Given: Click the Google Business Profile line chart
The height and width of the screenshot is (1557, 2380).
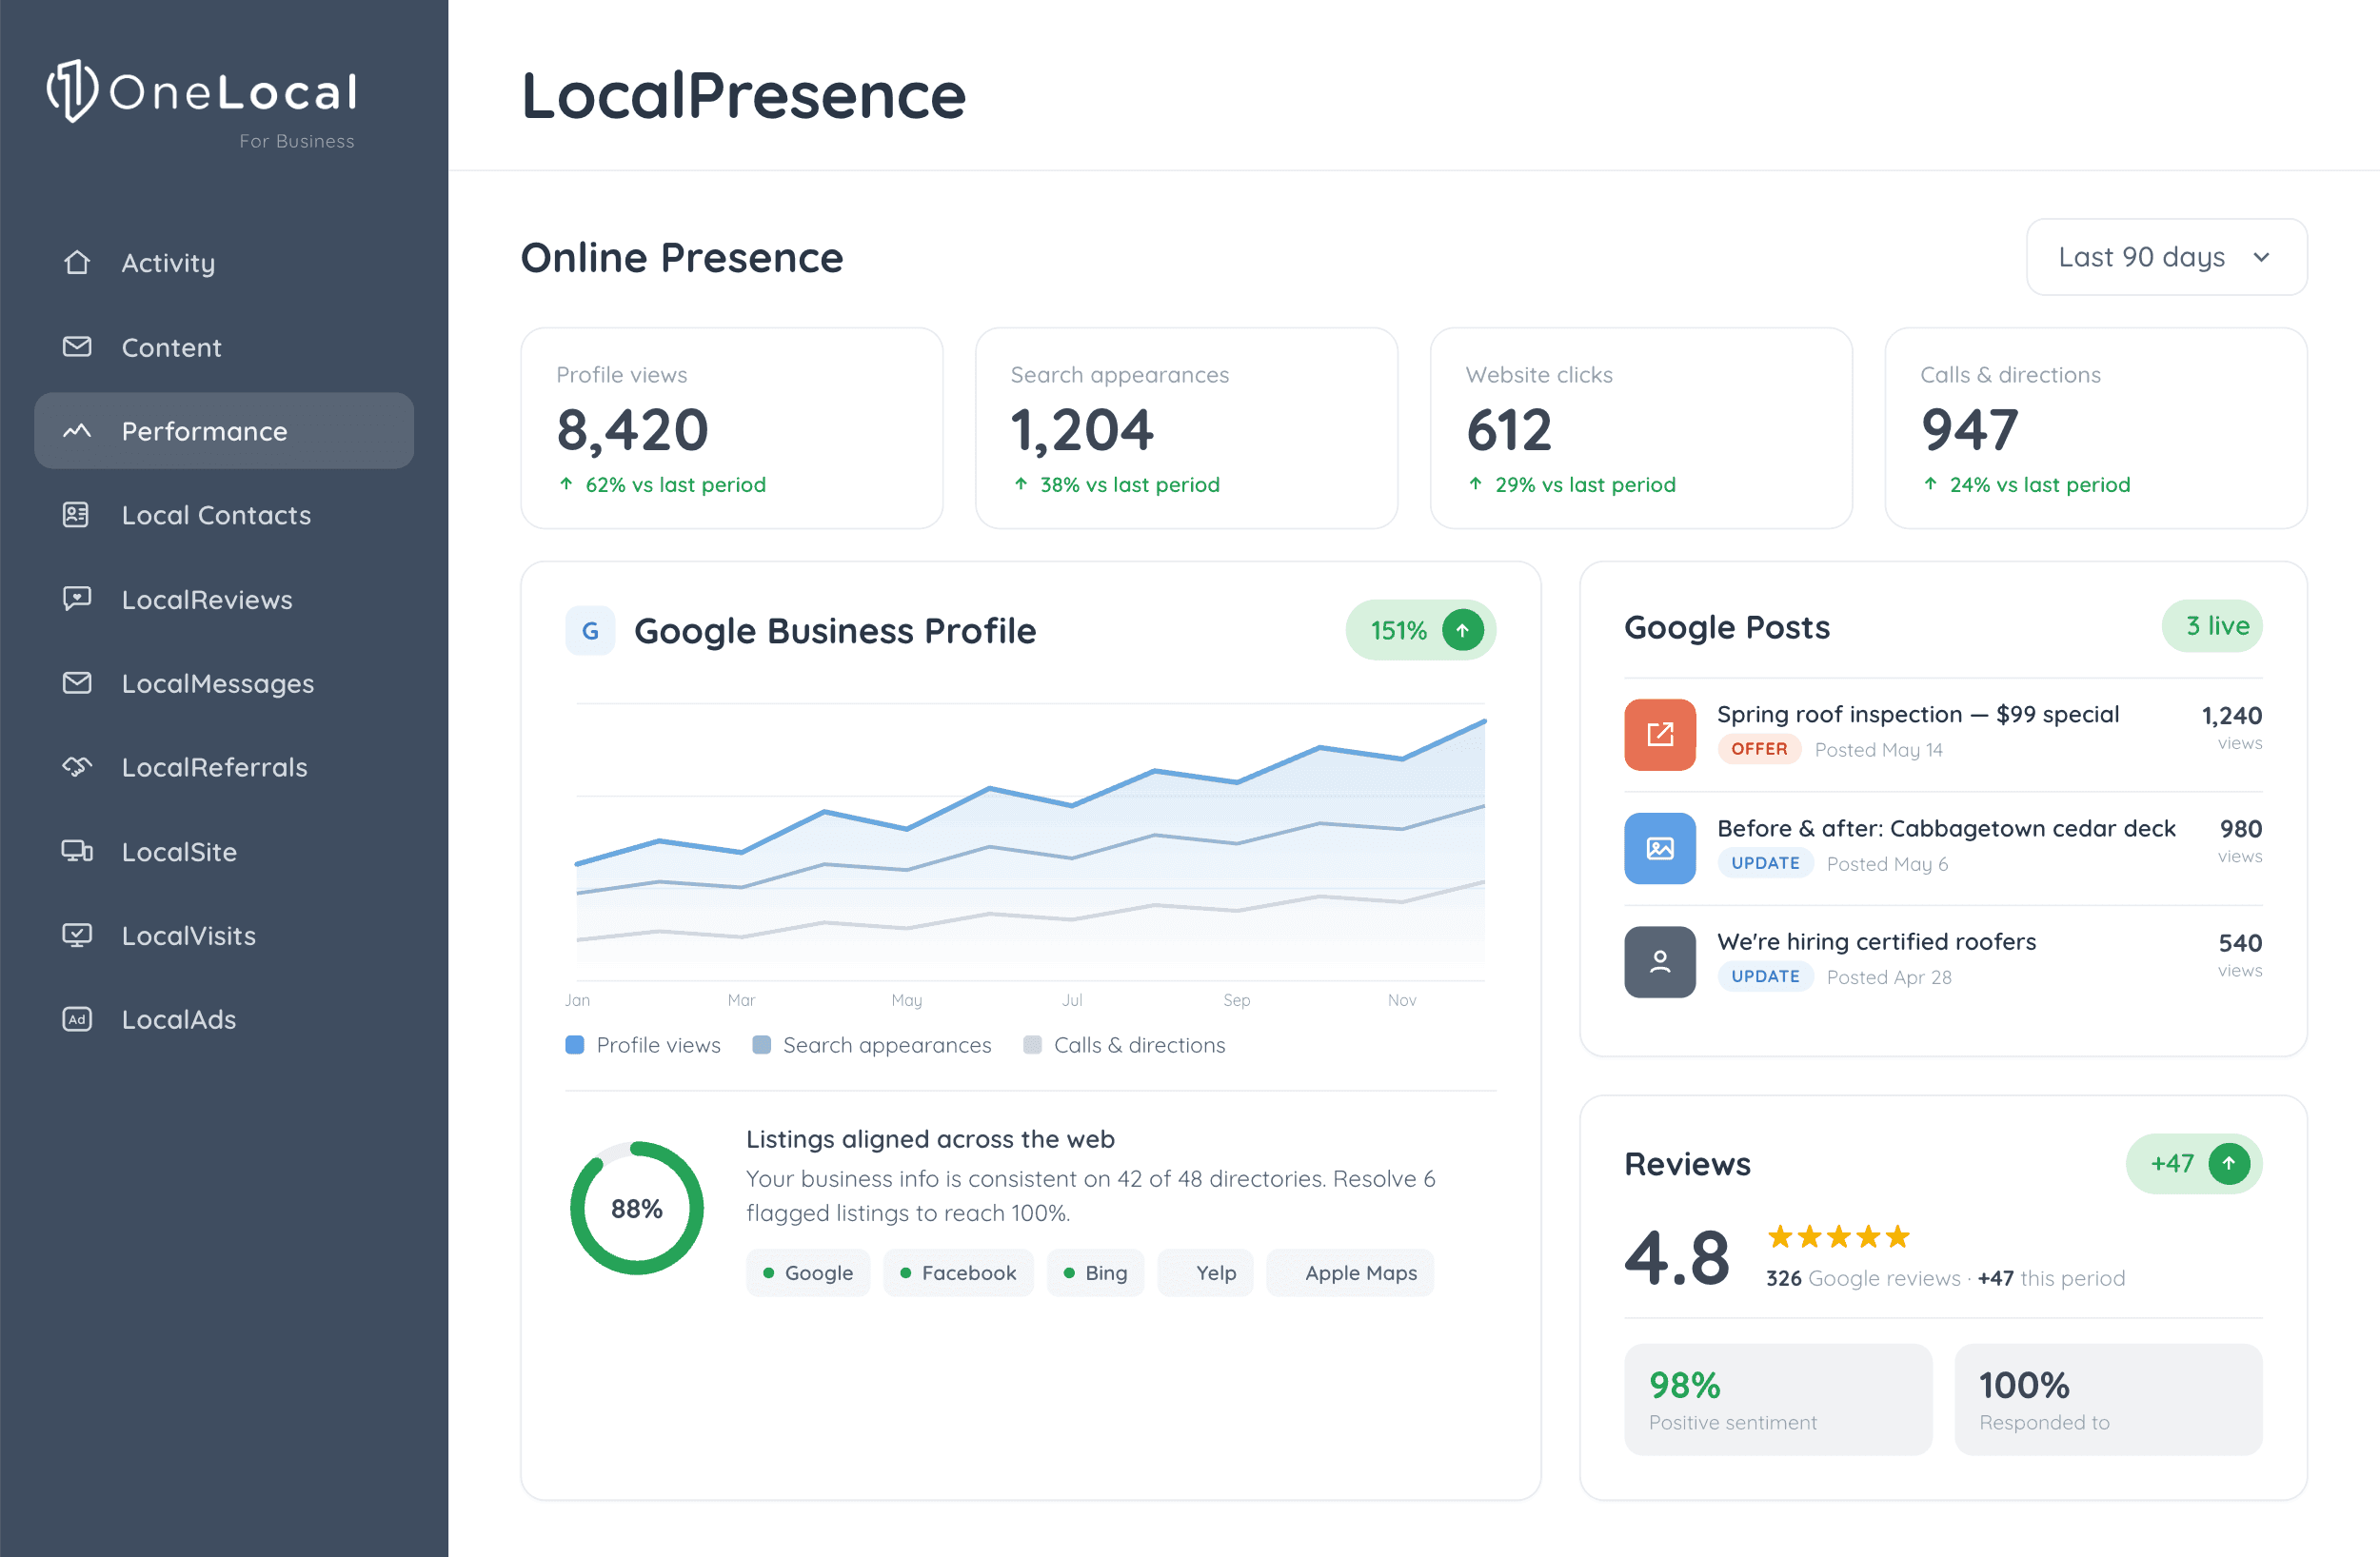Looking at the screenshot, I should (1030, 842).
